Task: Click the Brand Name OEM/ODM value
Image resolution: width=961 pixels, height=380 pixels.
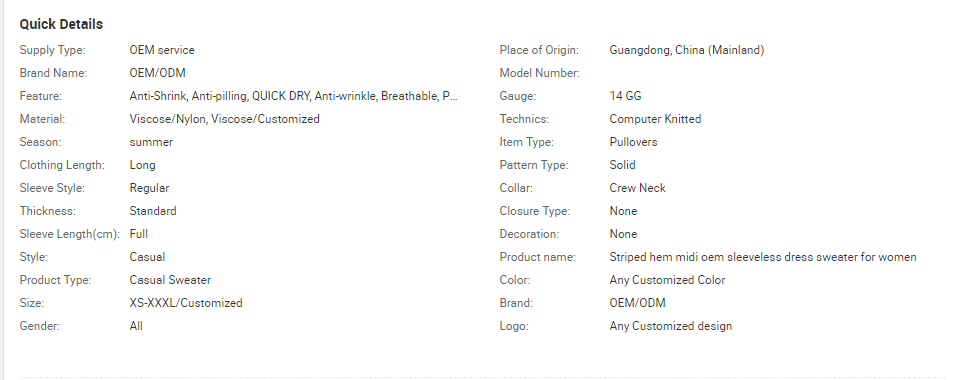Action: (x=157, y=73)
